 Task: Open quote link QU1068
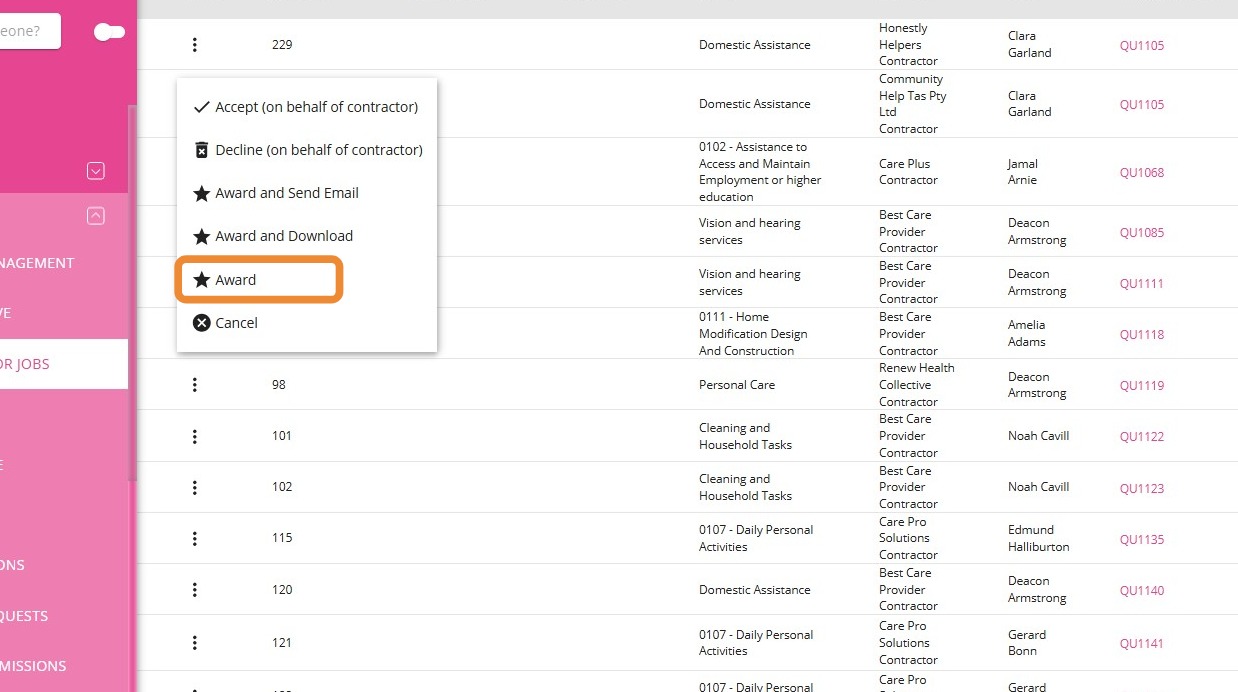coord(1141,172)
